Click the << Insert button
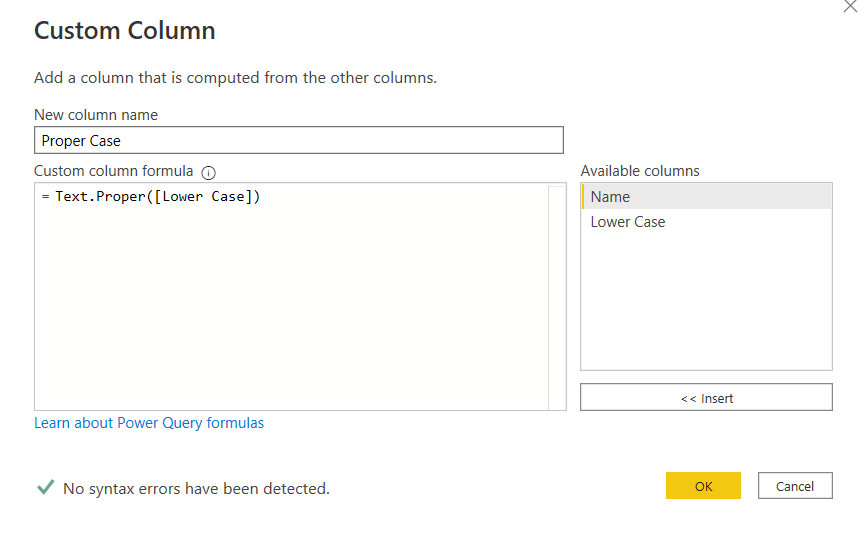Viewport: 868px width, 536px height. [706, 398]
